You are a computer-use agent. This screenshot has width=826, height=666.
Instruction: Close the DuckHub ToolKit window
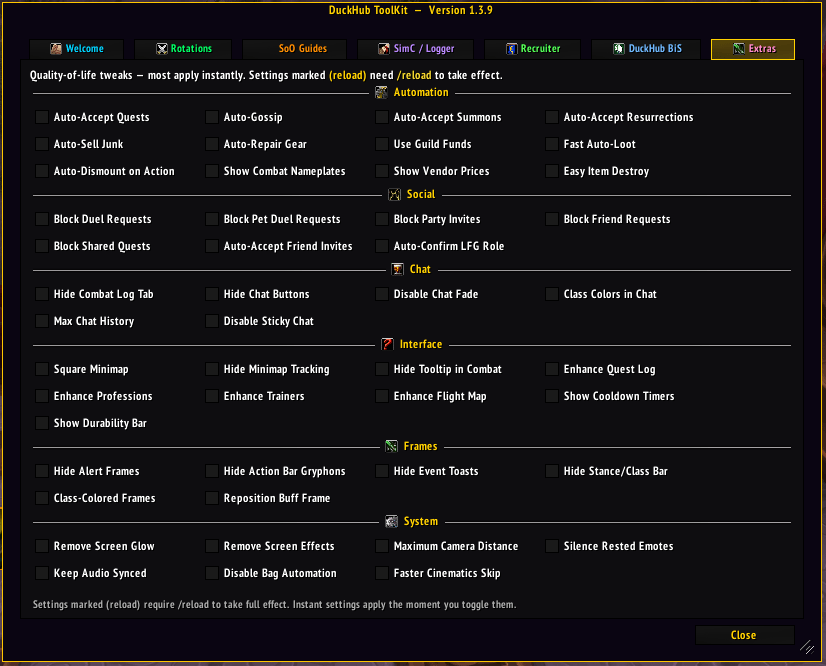[744, 635]
